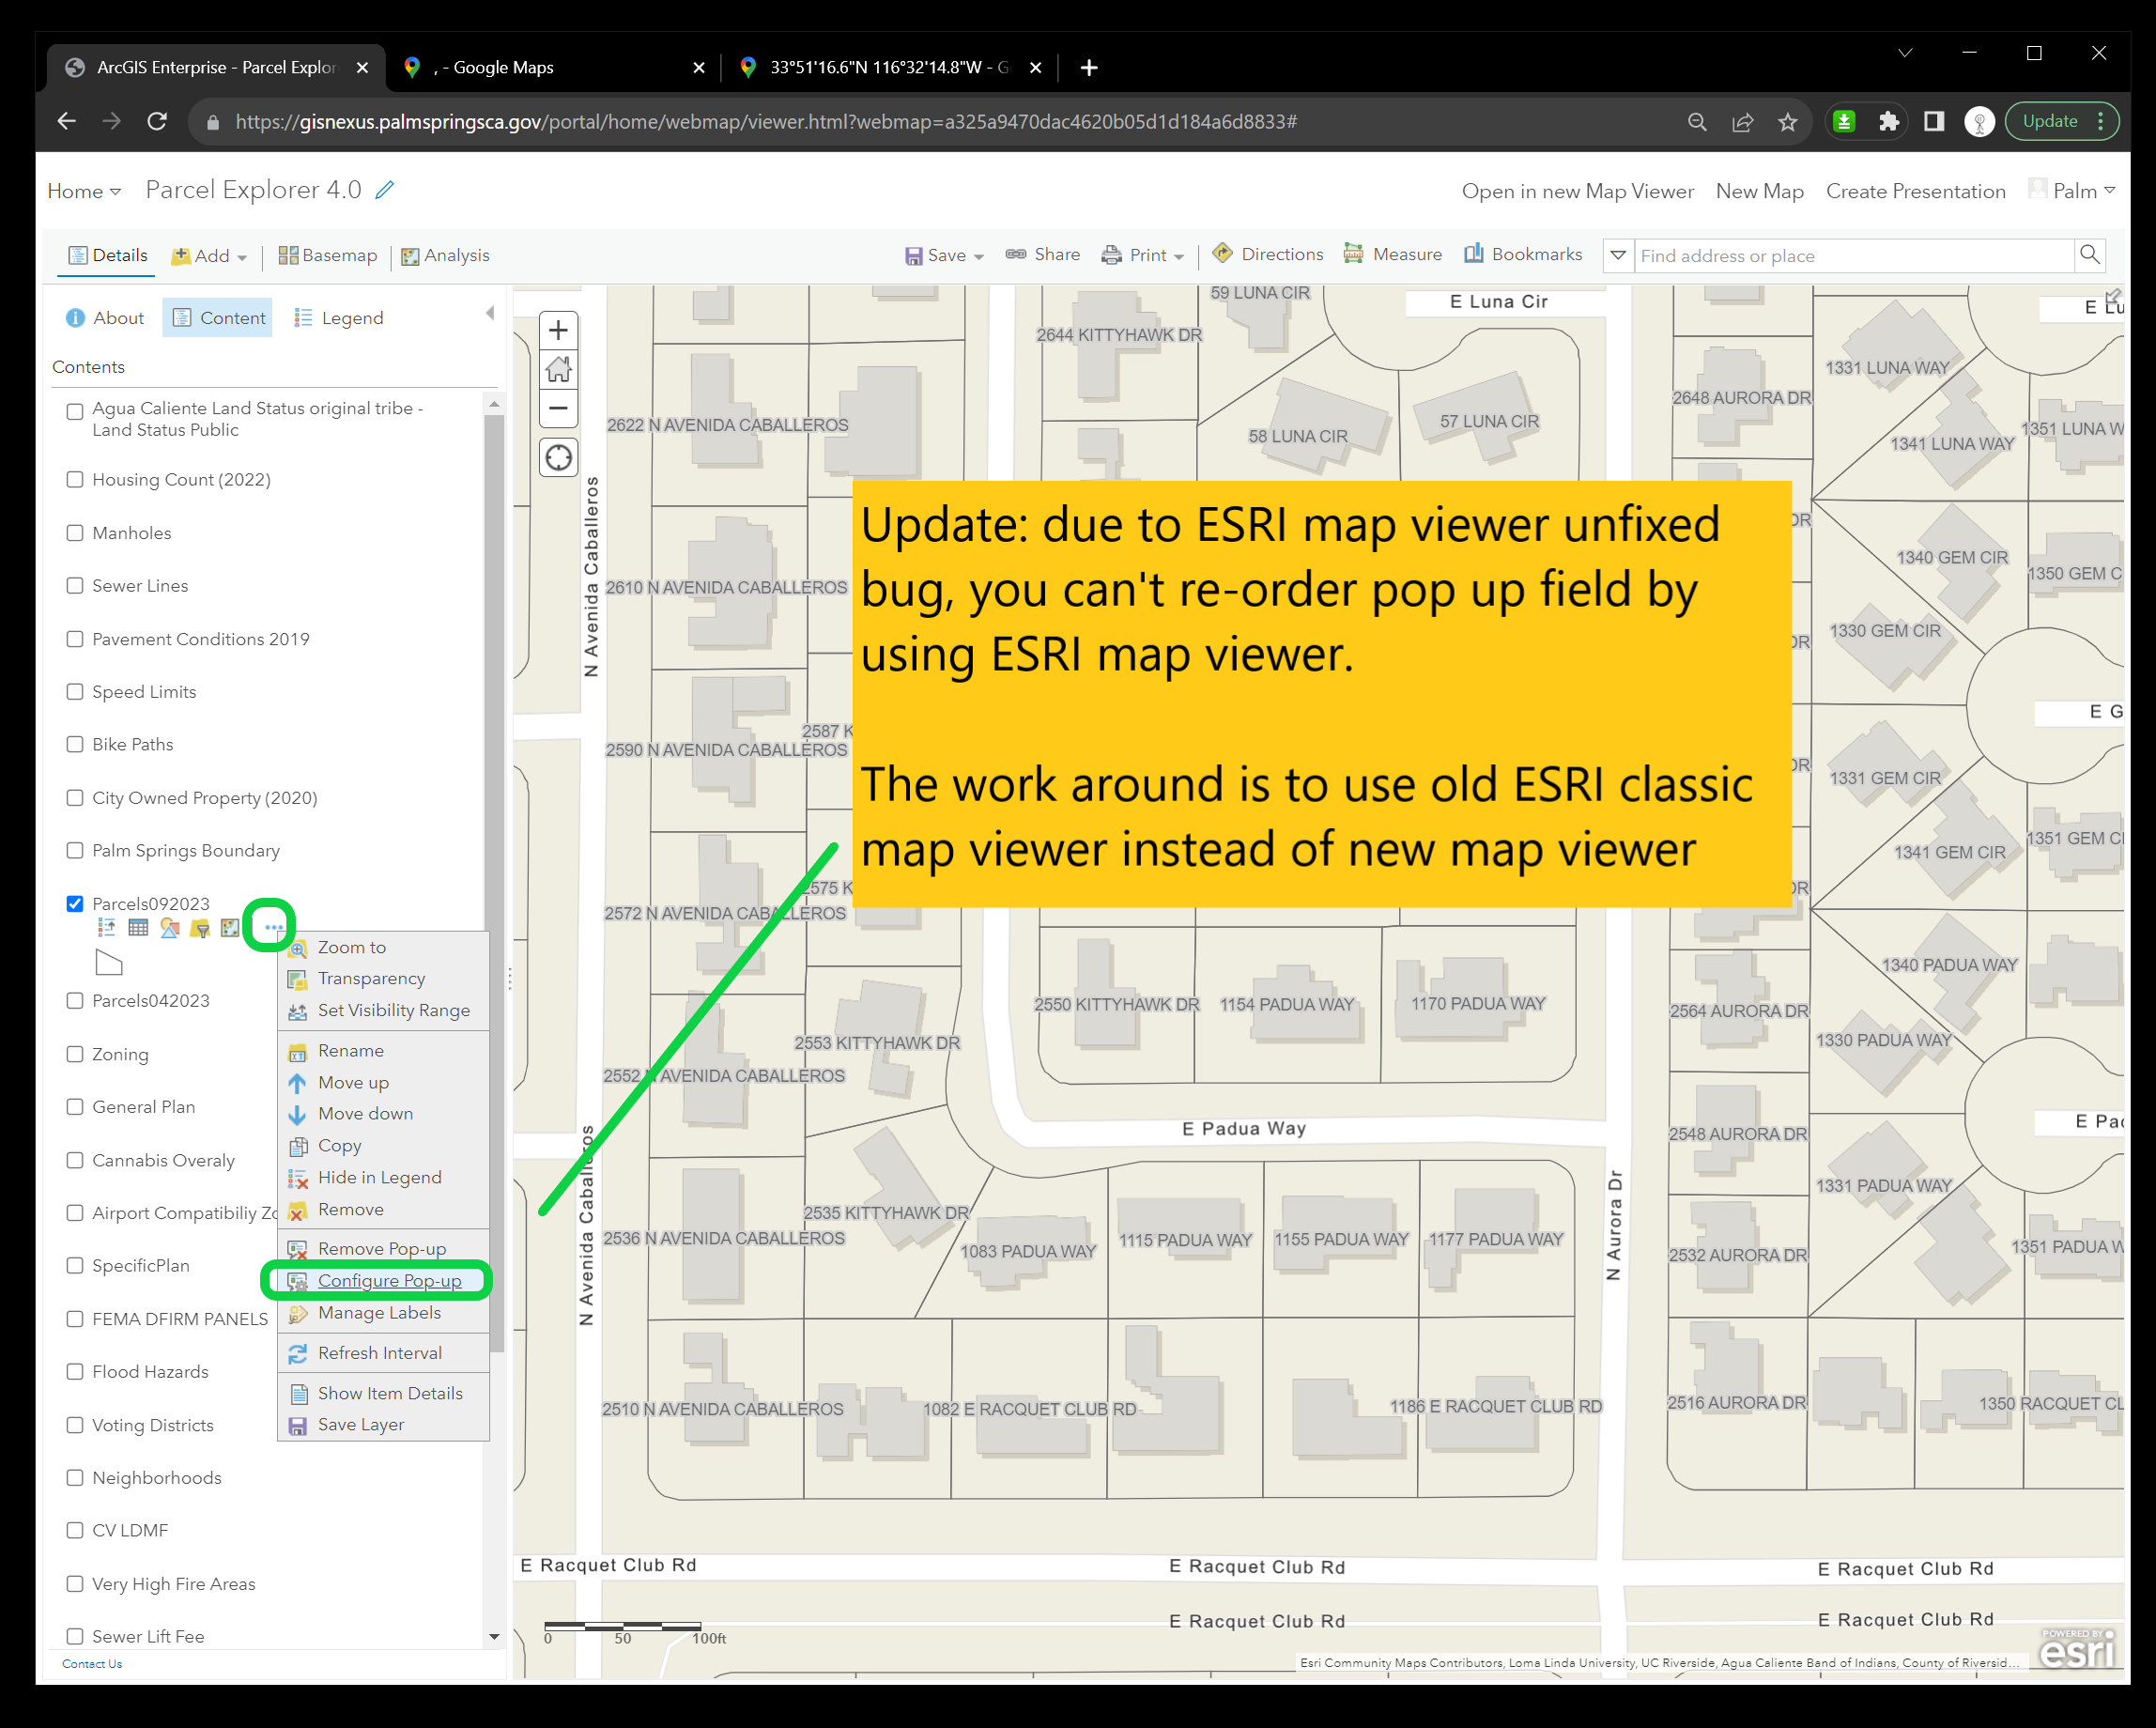Bookmark this page with star icon

point(1788,121)
